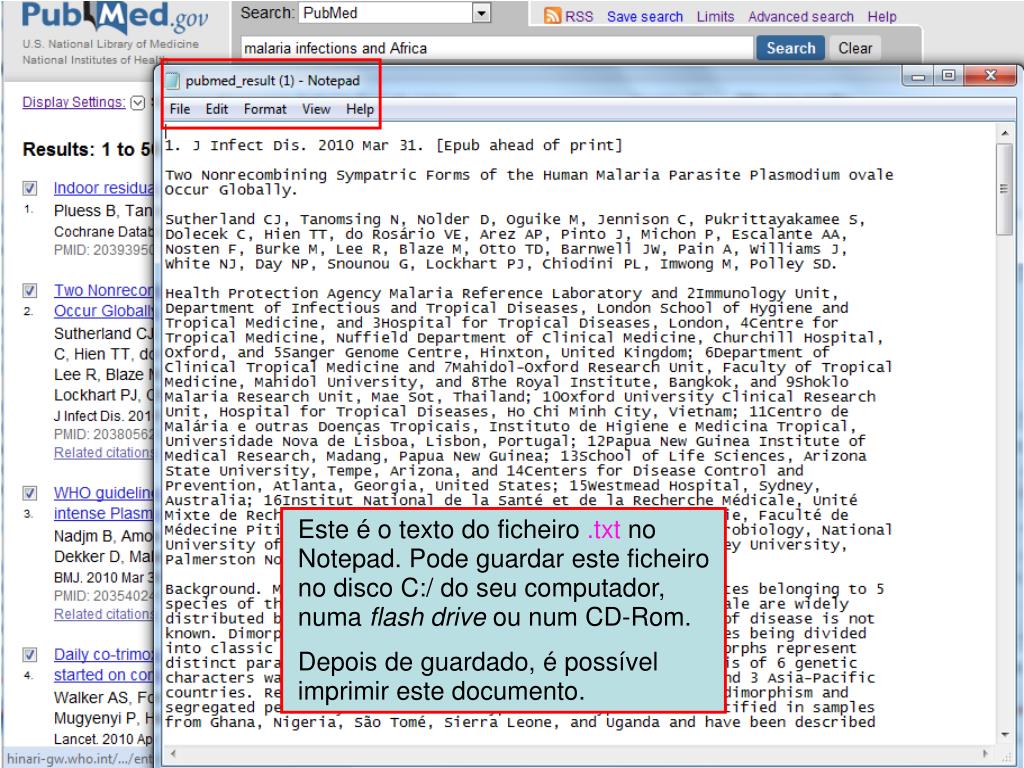Open the PubMed Help link
The height and width of the screenshot is (768, 1024).
point(882,17)
